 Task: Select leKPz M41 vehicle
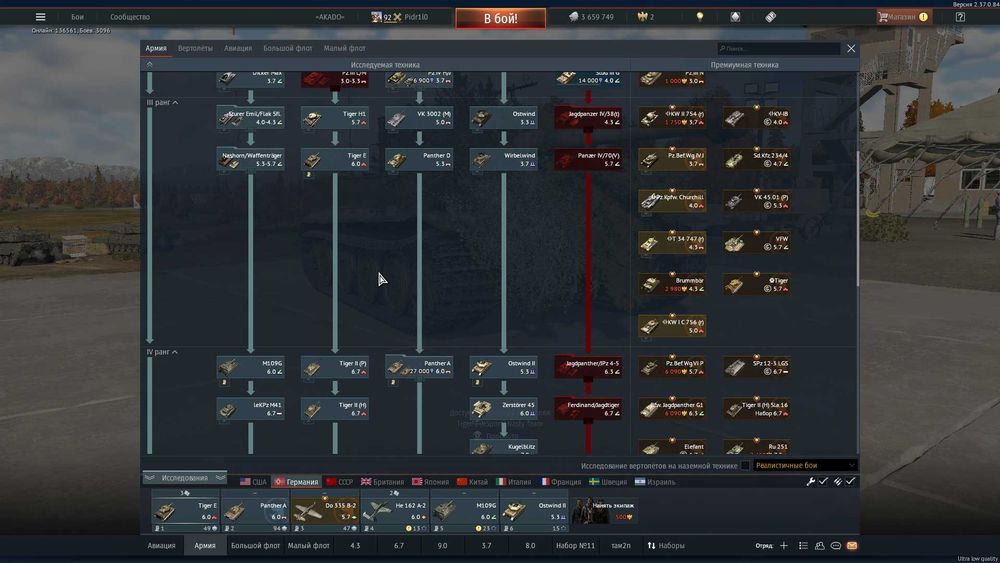250,409
